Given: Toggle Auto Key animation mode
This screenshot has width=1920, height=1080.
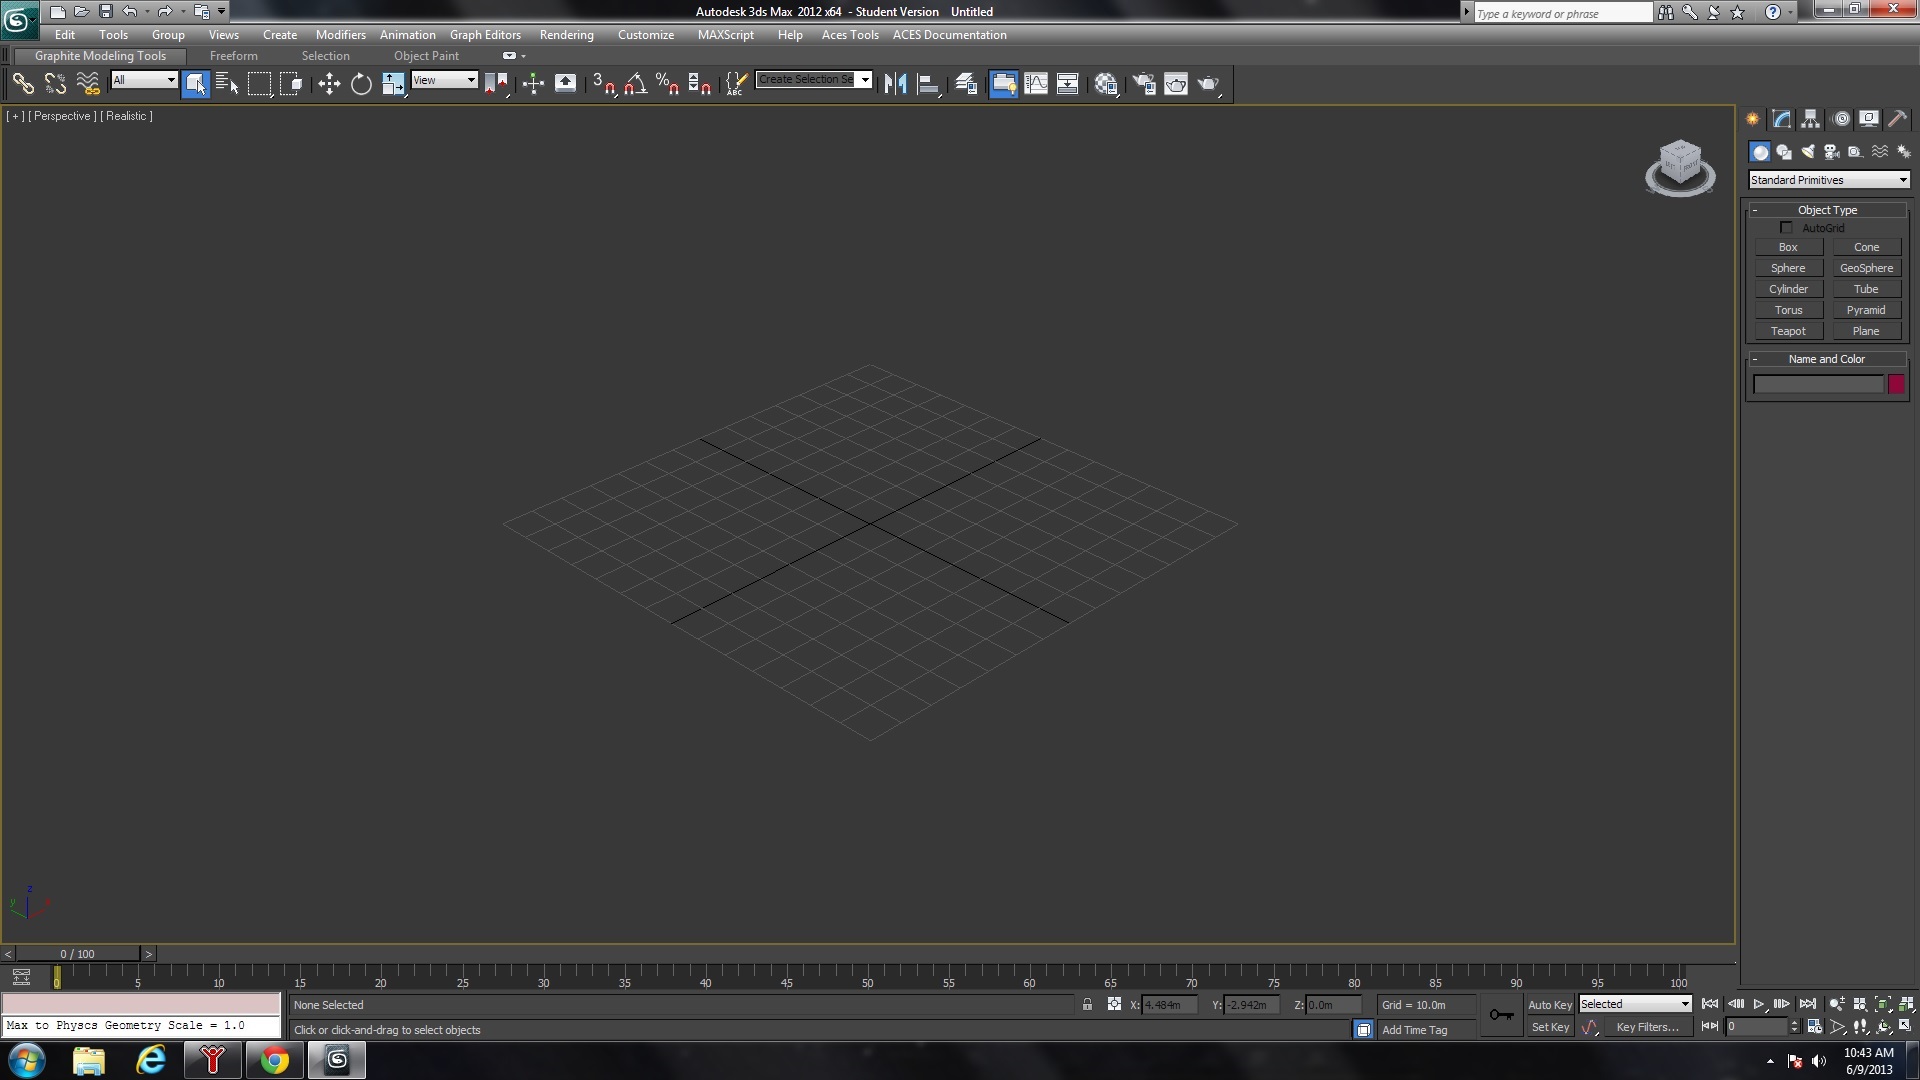Looking at the screenshot, I should tap(1550, 1005).
